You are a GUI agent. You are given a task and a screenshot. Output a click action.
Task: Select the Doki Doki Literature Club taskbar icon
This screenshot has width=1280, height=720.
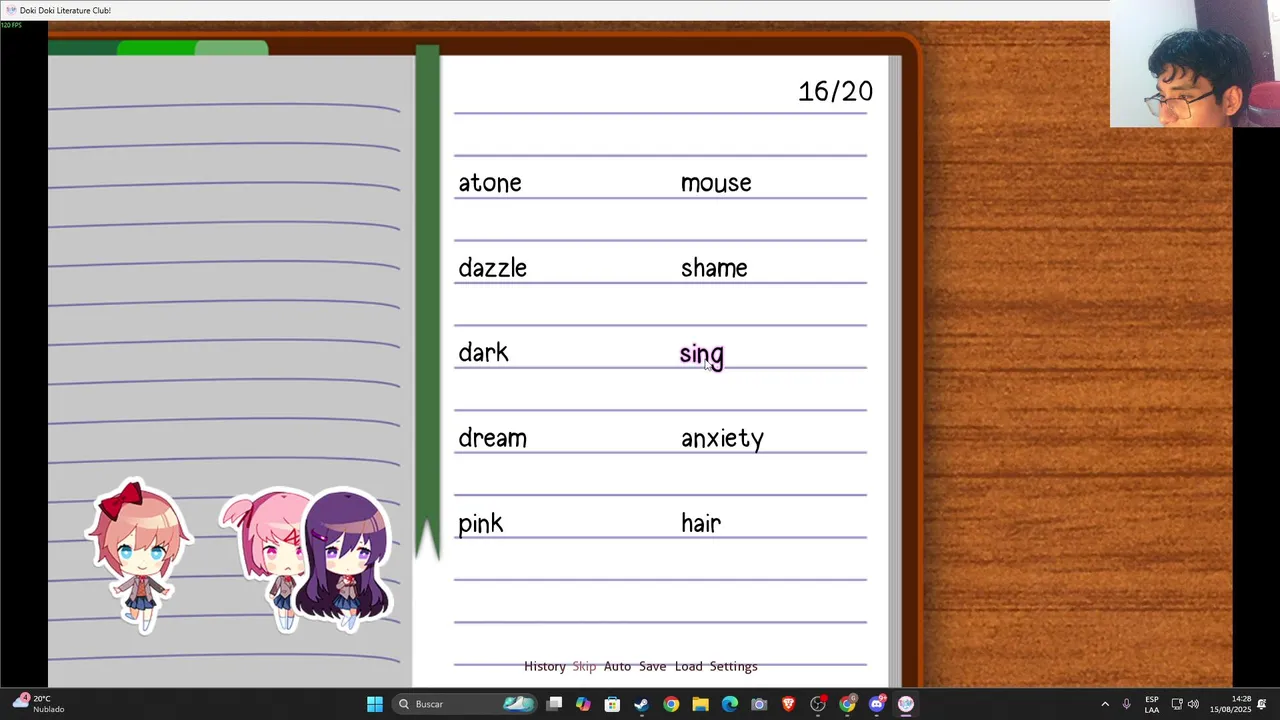(906, 704)
